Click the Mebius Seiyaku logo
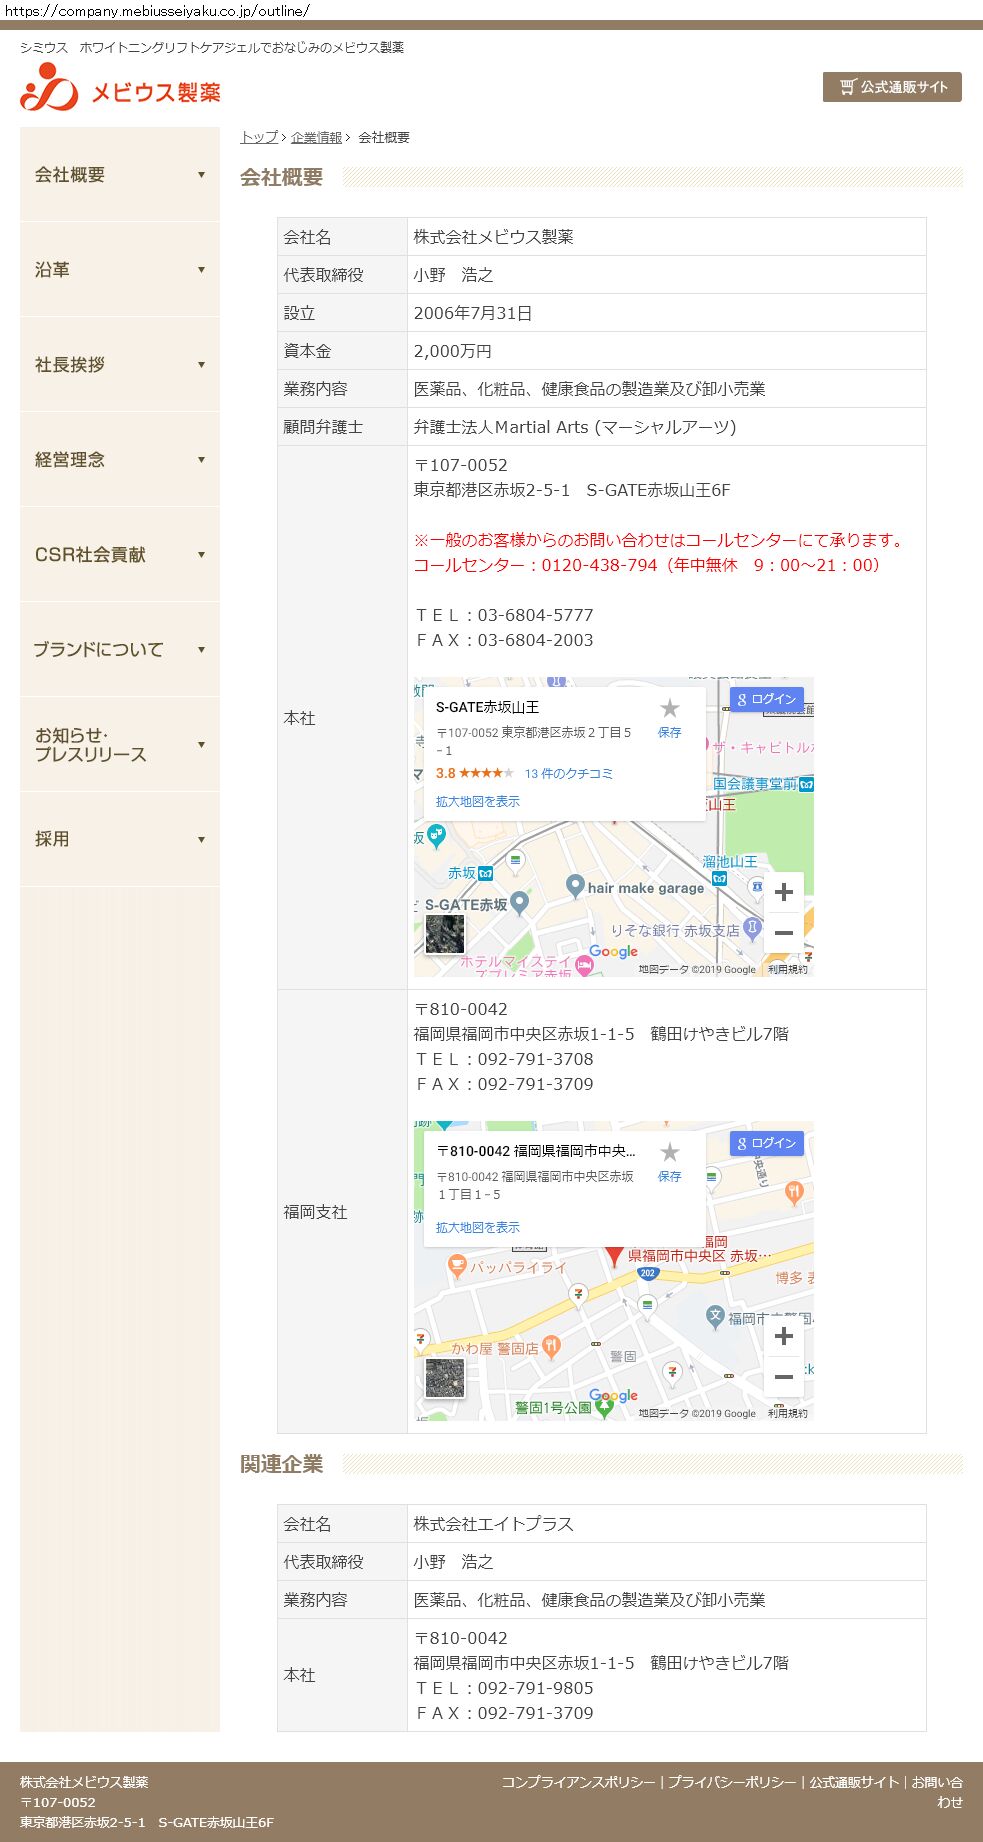Screen dimensions: 983x1842 click(x=120, y=88)
